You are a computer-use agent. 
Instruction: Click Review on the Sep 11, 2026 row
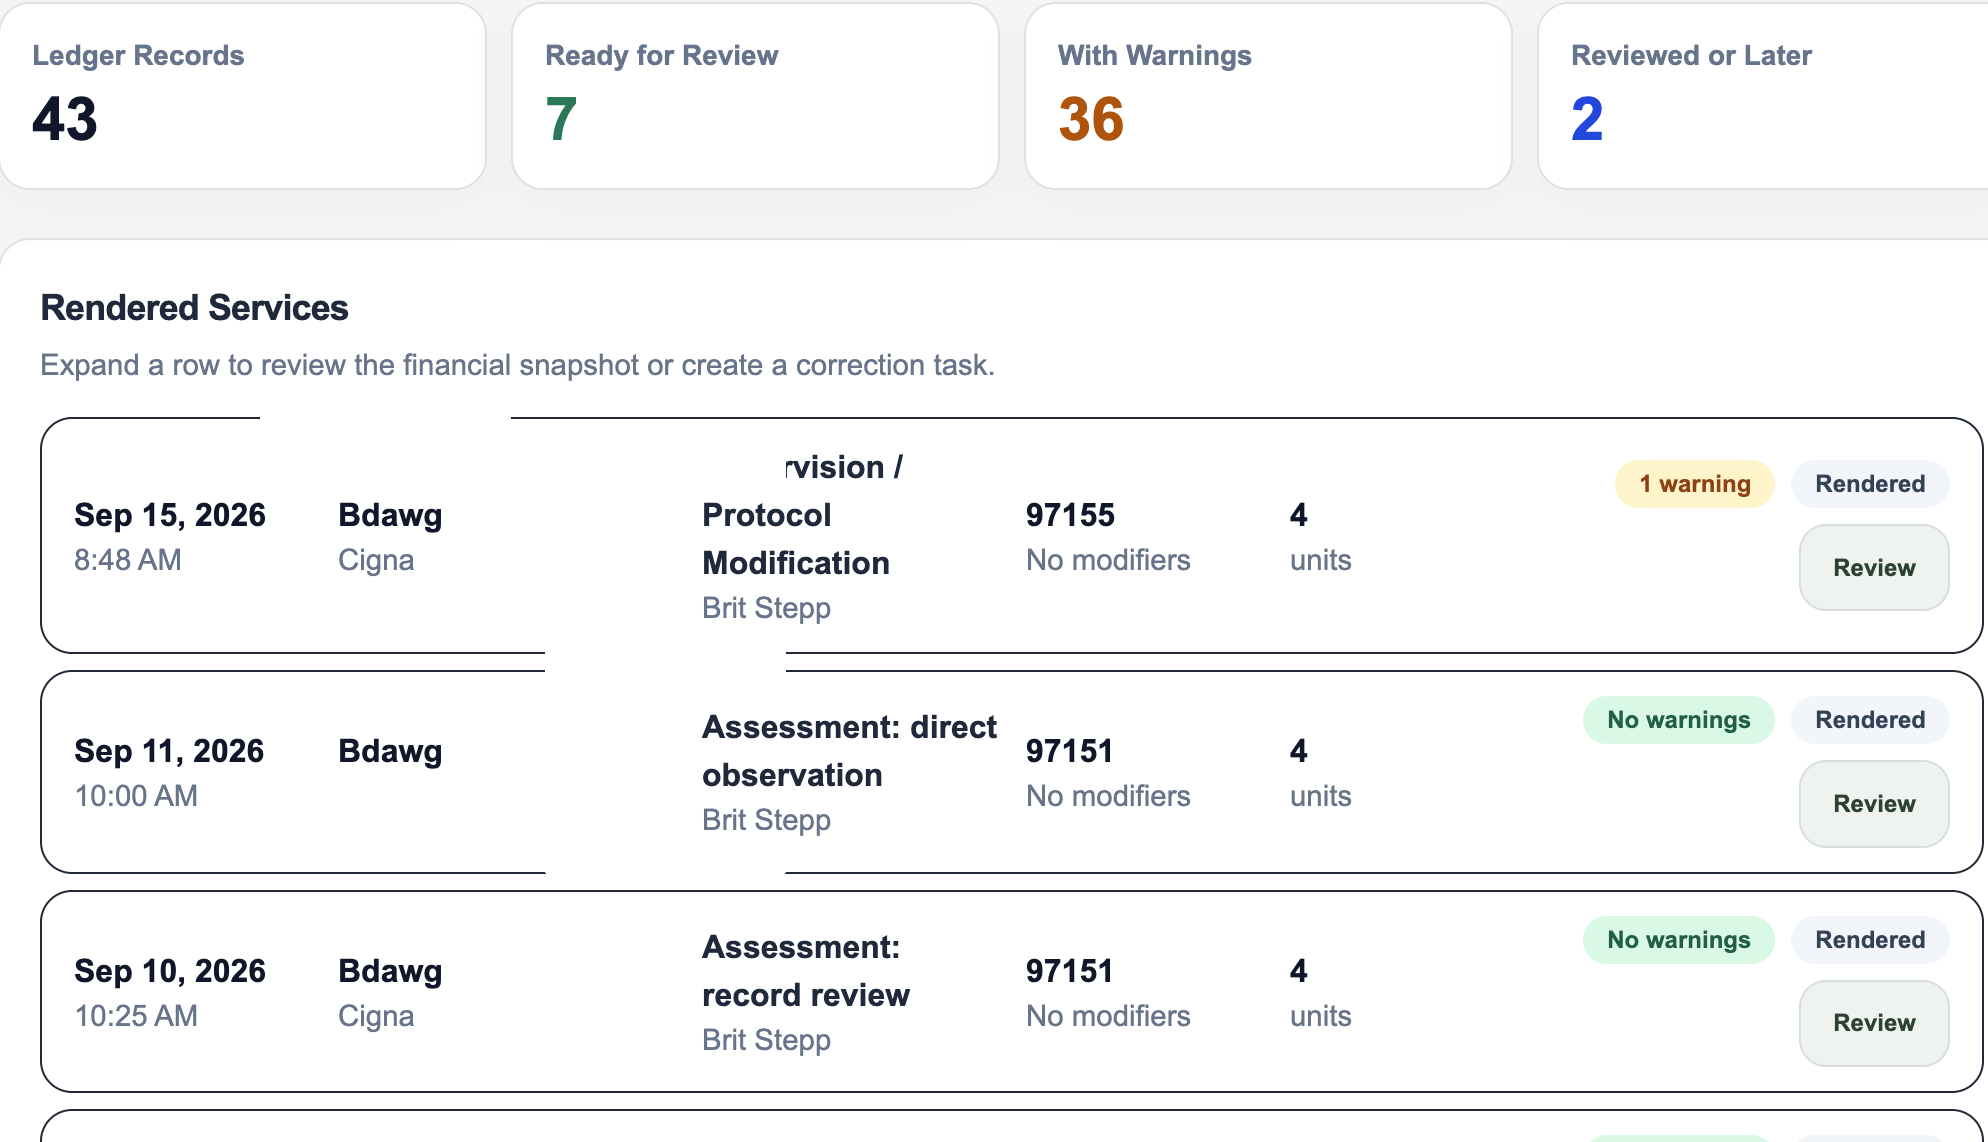click(1874, 803)
